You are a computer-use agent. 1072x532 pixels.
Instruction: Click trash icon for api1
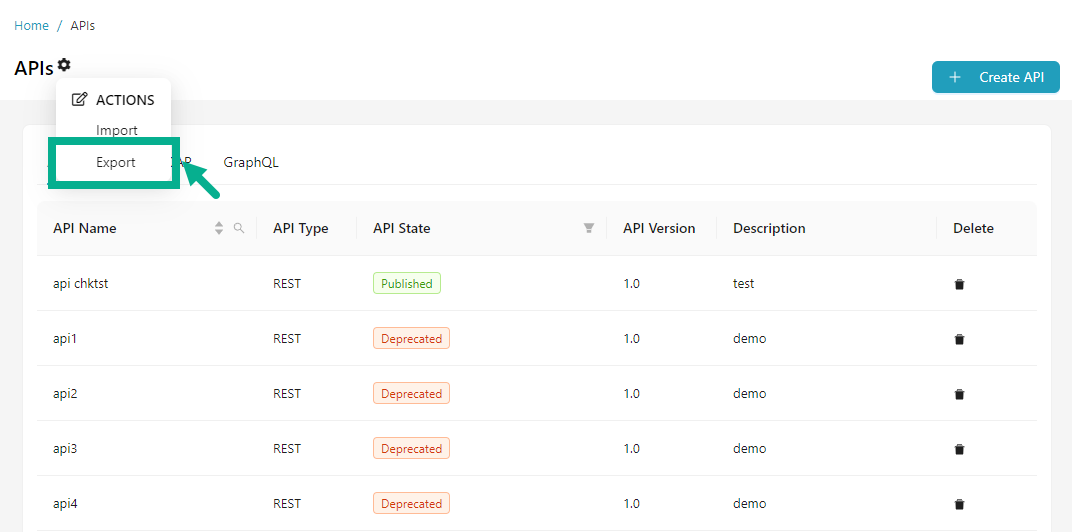[x=959, y=339]
